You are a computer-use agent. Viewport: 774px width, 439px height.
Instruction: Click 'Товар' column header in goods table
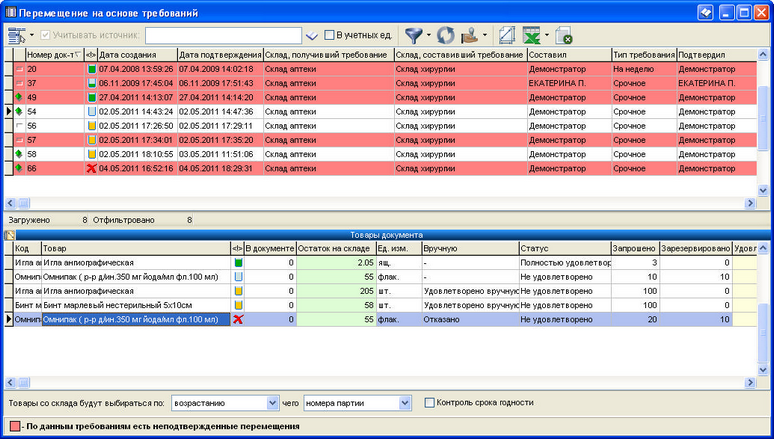pyautogui.click(x=136, y=248)
